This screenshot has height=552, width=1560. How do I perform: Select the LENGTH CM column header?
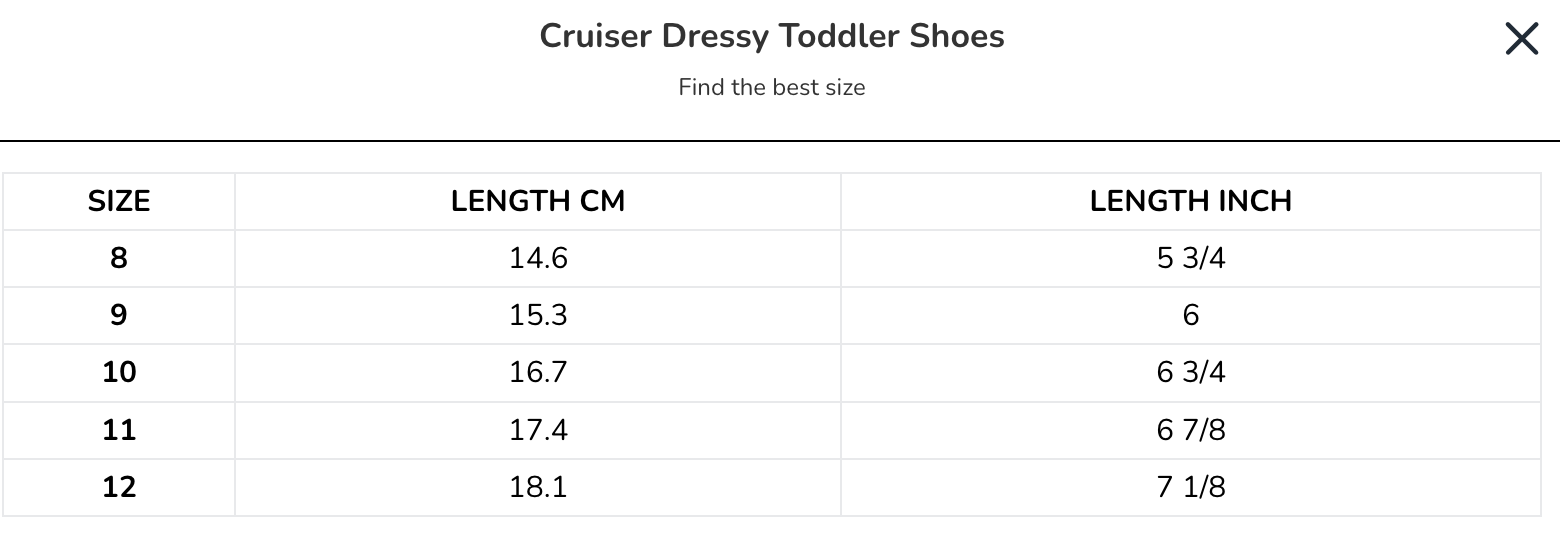538,201
